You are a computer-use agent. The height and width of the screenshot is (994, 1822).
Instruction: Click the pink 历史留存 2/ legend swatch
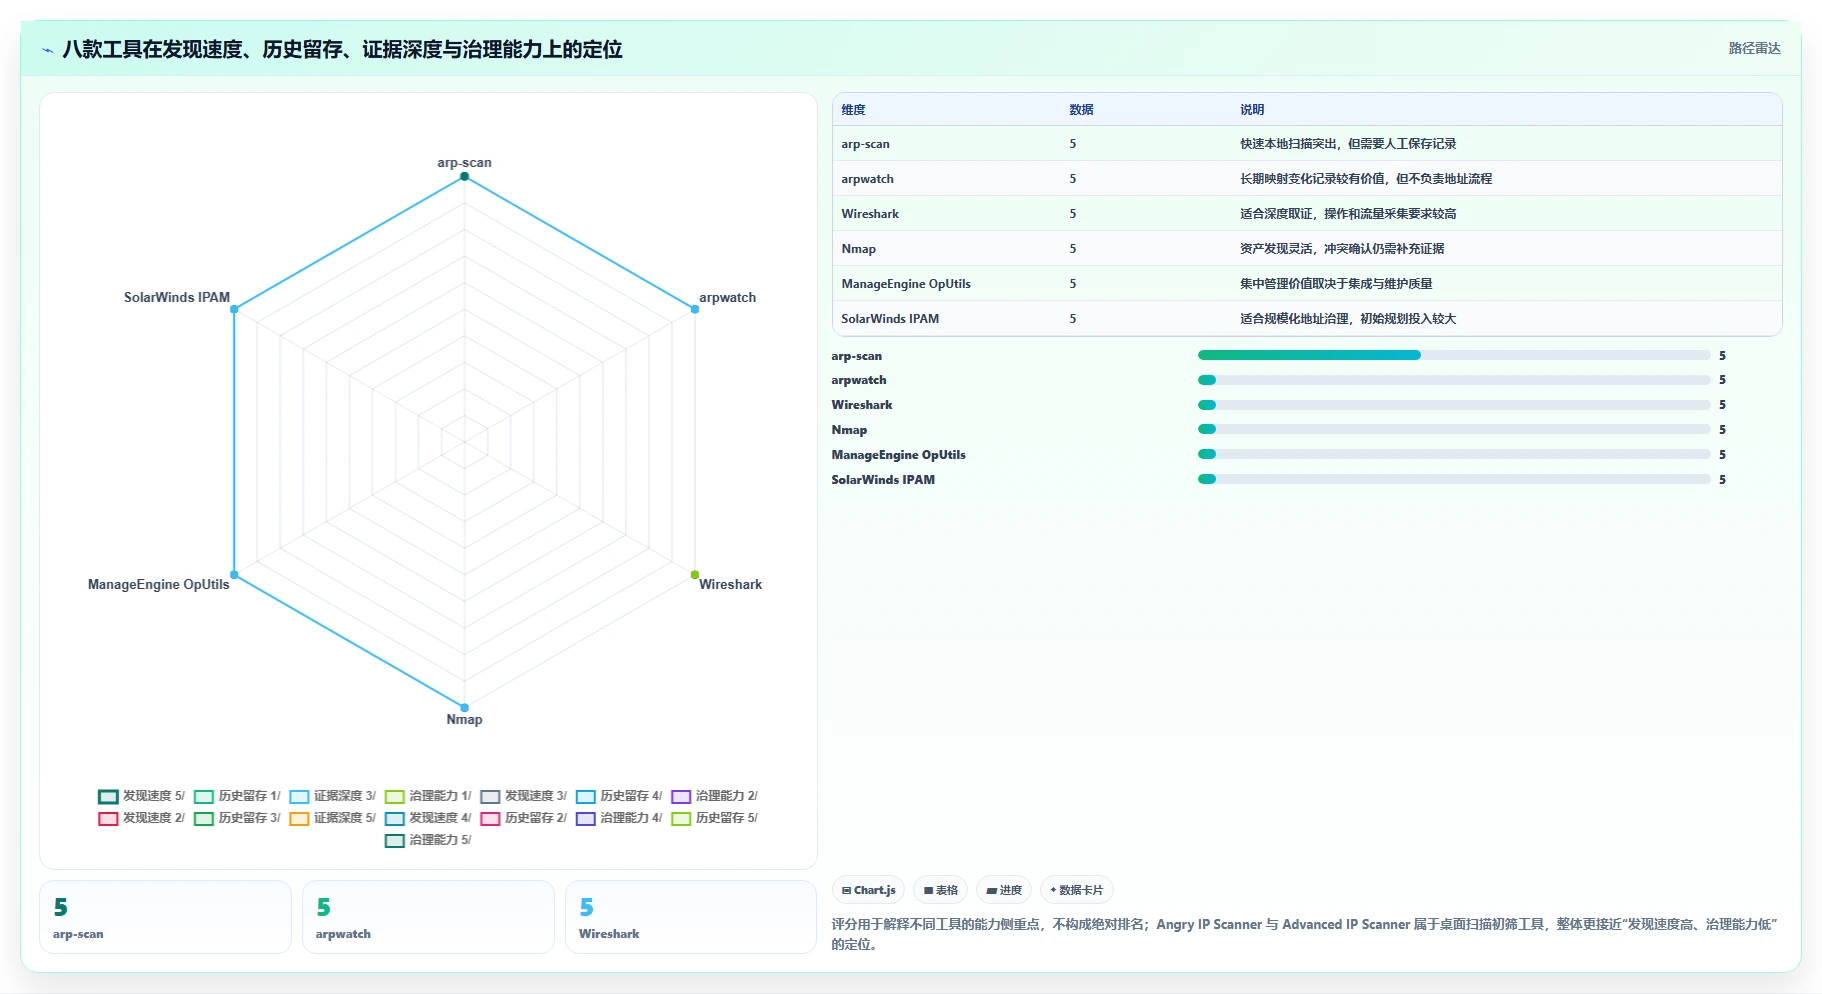click(x=490, y=819)
